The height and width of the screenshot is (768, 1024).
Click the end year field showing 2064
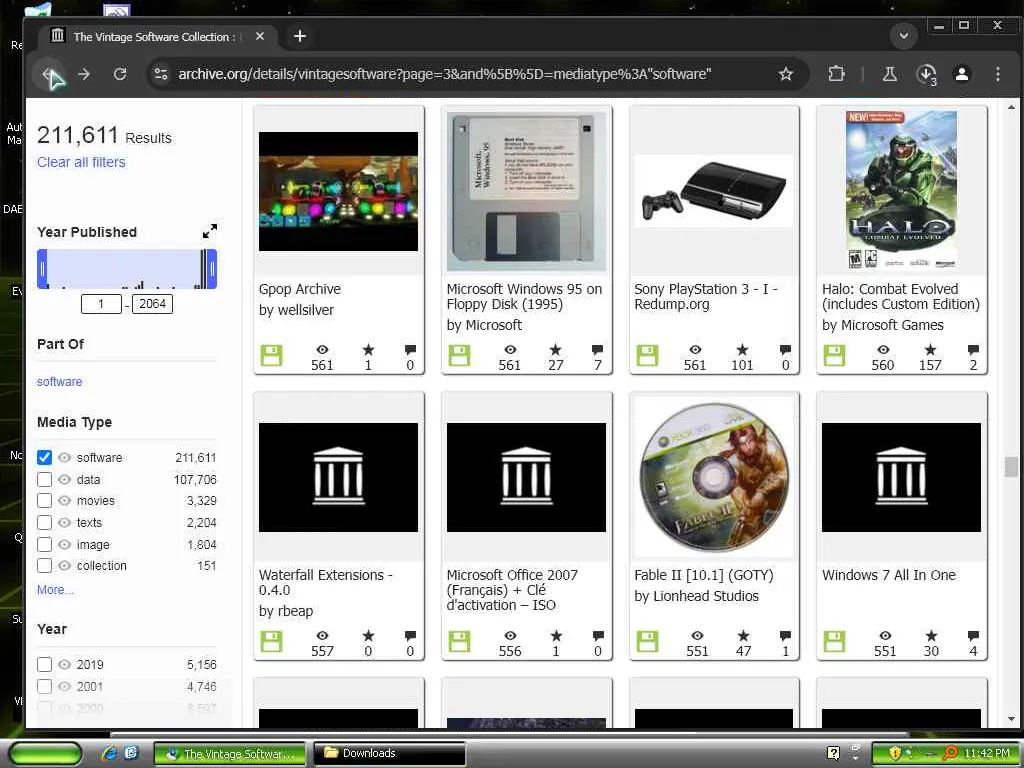152,304
